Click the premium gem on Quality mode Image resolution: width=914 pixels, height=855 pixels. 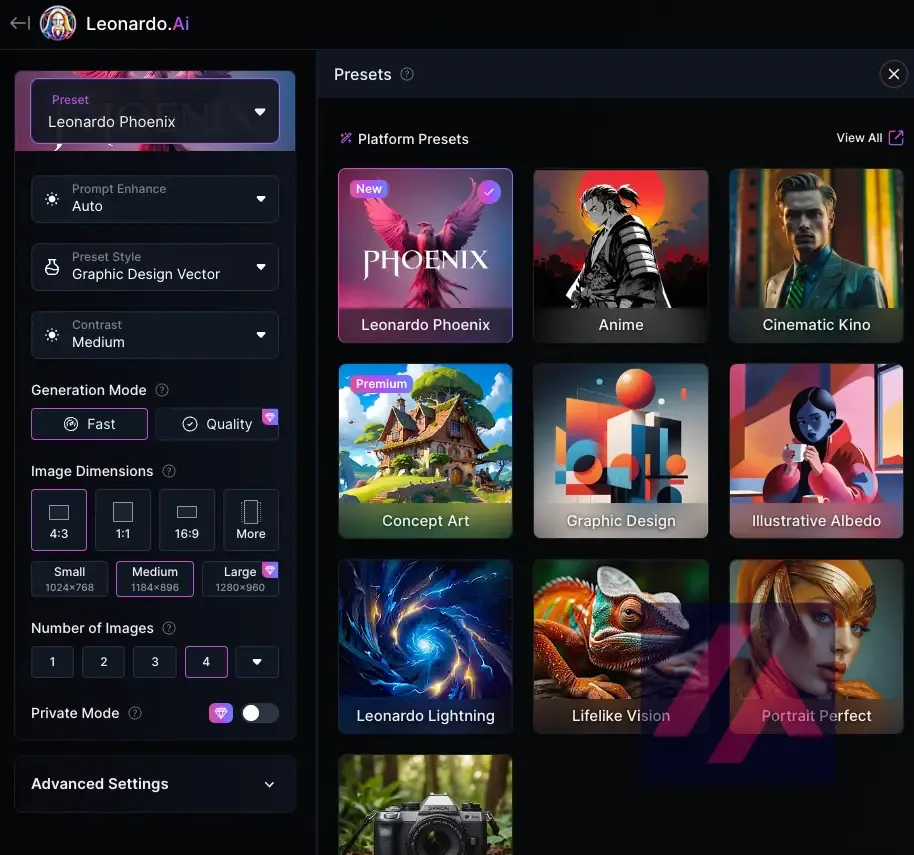coord(270,417)
